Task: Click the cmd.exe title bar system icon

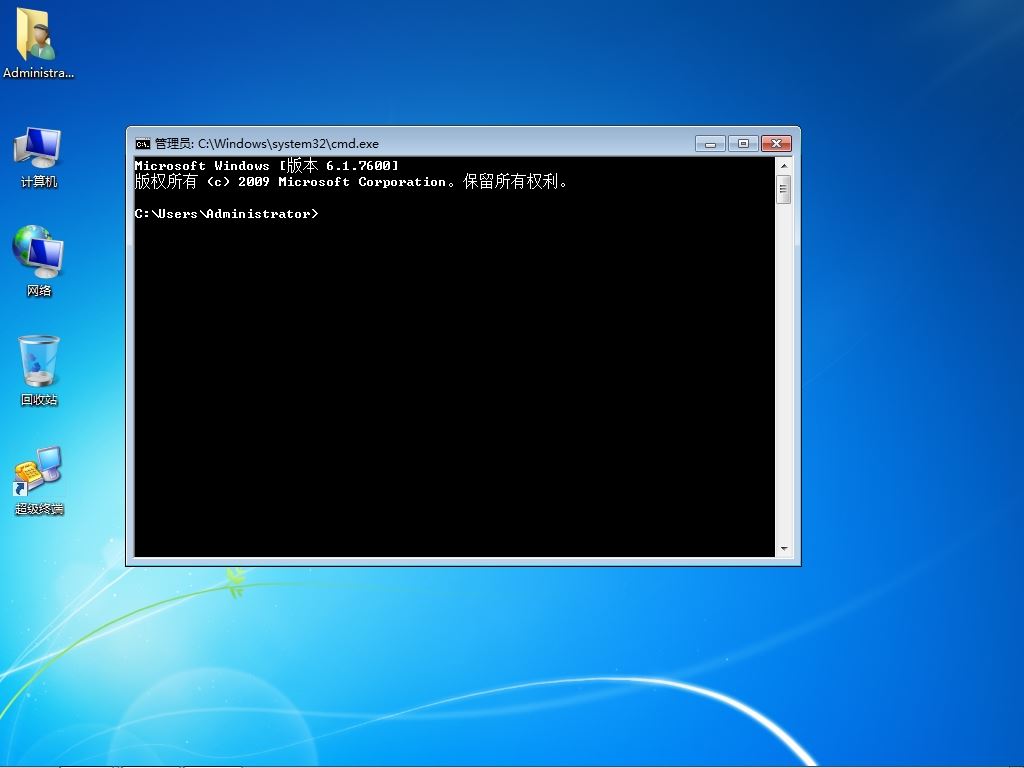Action: (142, 144)
